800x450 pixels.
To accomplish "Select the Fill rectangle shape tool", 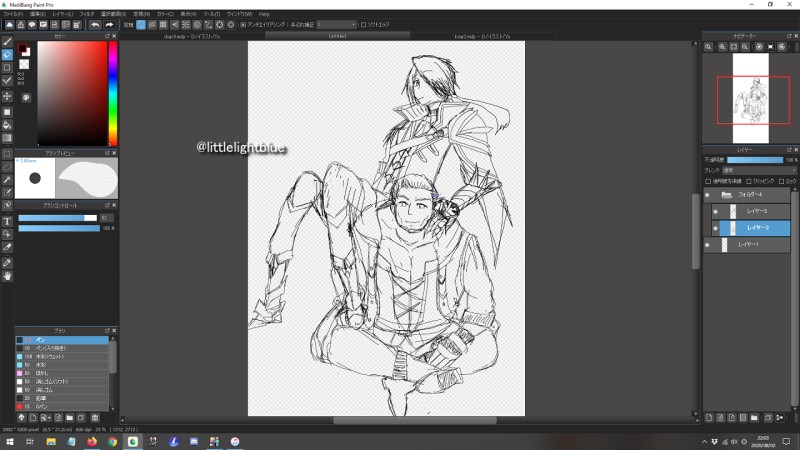I will tap(7, 112).
